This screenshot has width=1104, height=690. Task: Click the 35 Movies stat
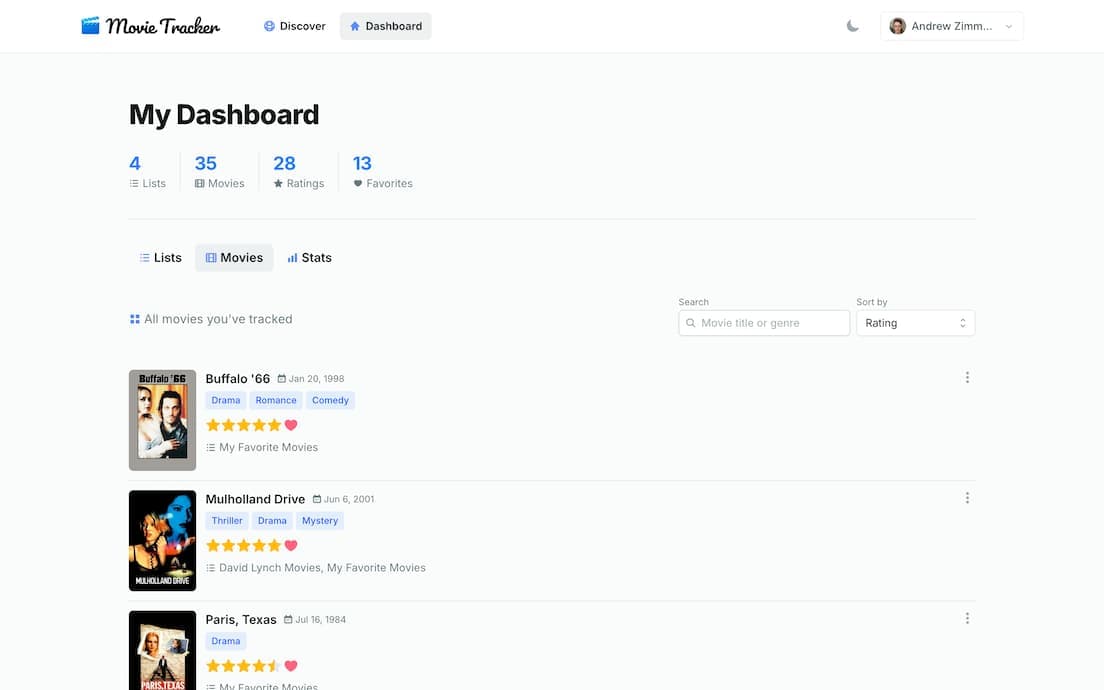(x=220, y=172)
